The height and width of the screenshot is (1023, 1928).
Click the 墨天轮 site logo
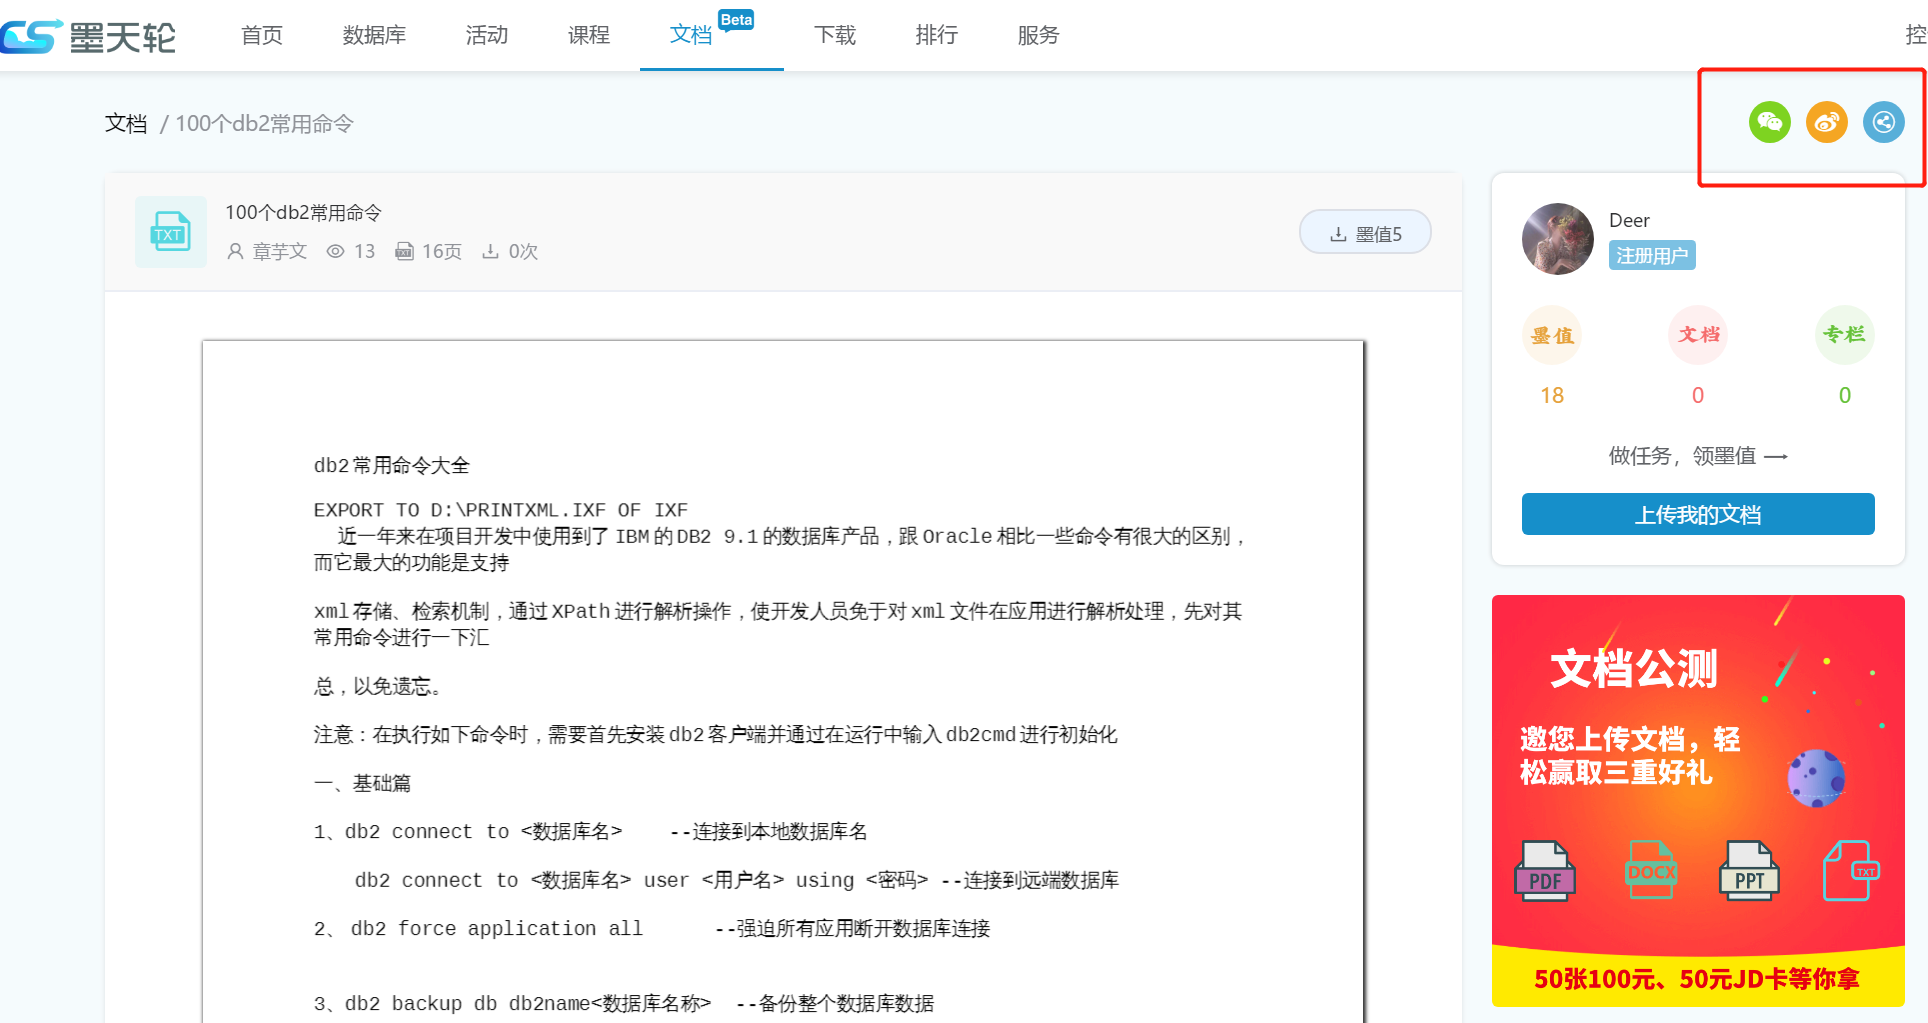90,36
